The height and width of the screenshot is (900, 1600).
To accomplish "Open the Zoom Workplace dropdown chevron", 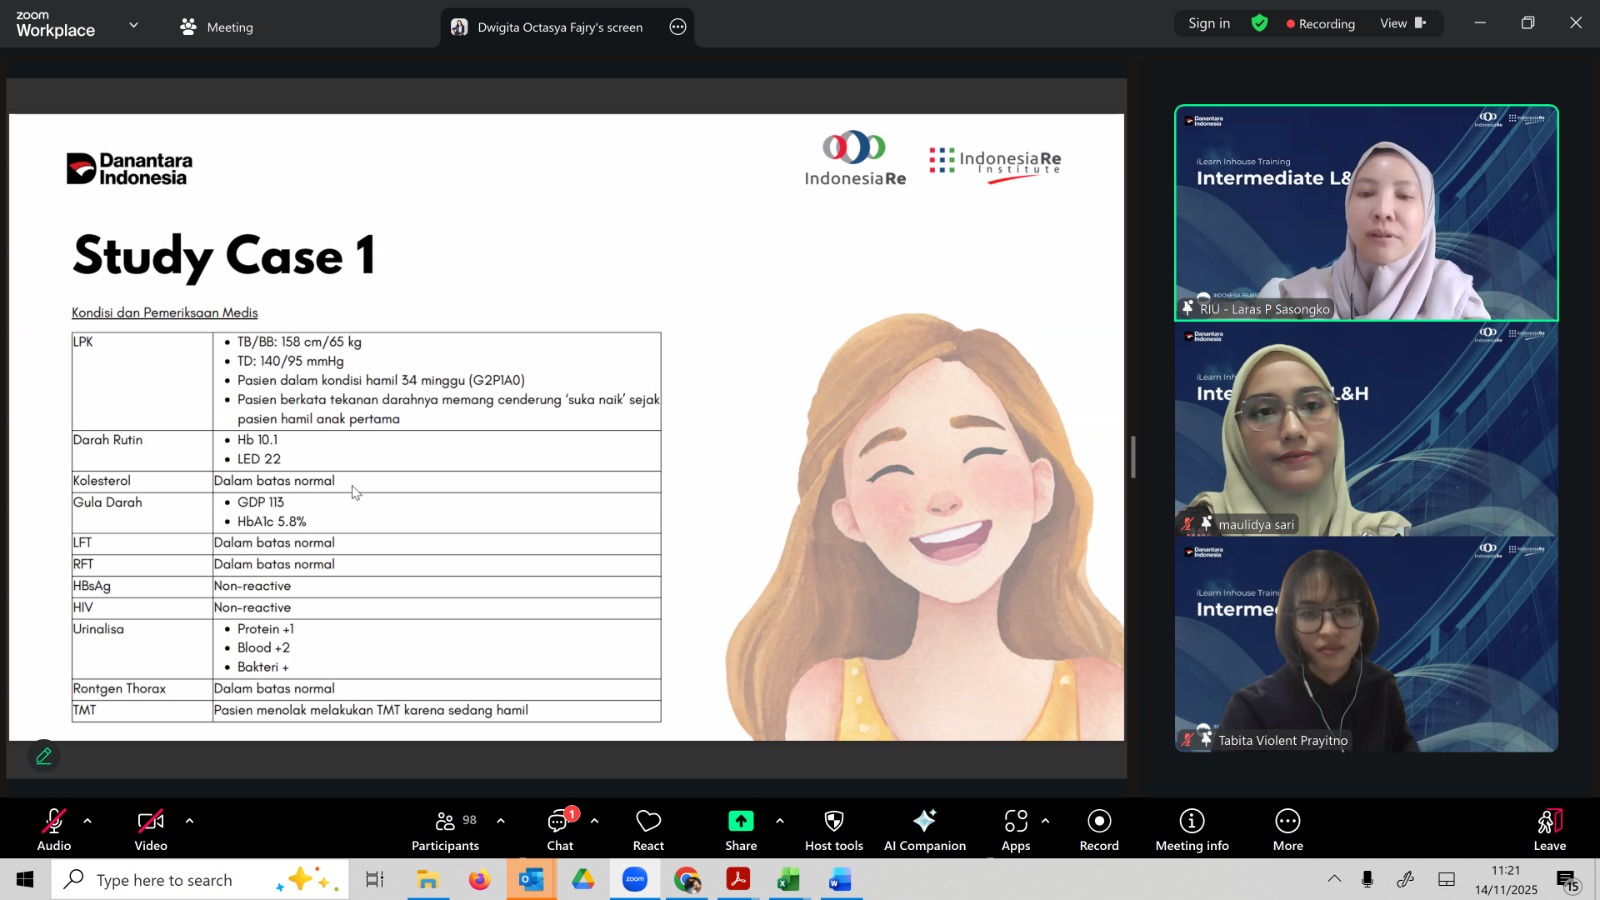I will click(134, 25).
